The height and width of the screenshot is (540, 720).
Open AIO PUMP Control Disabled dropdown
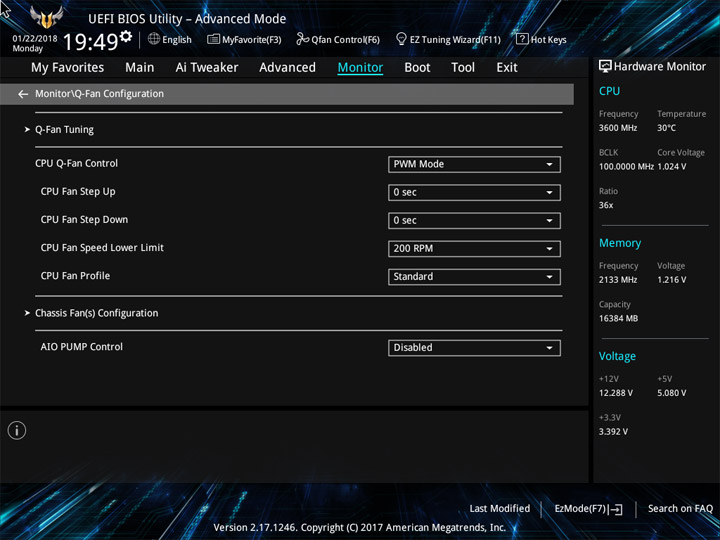point(474,348)
